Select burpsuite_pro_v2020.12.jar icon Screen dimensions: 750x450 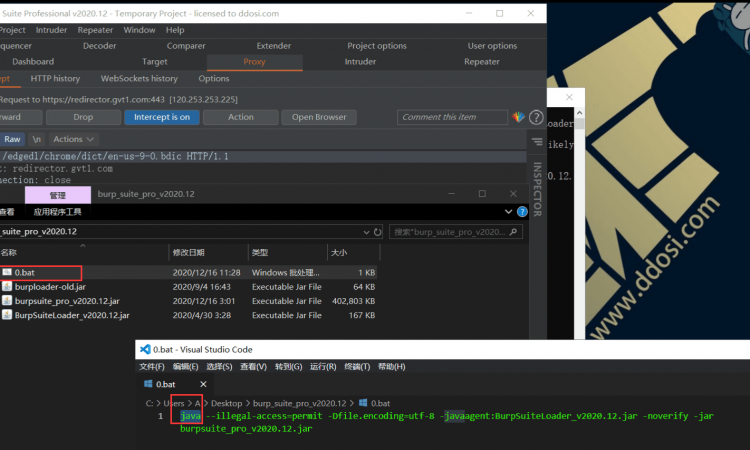7,301
